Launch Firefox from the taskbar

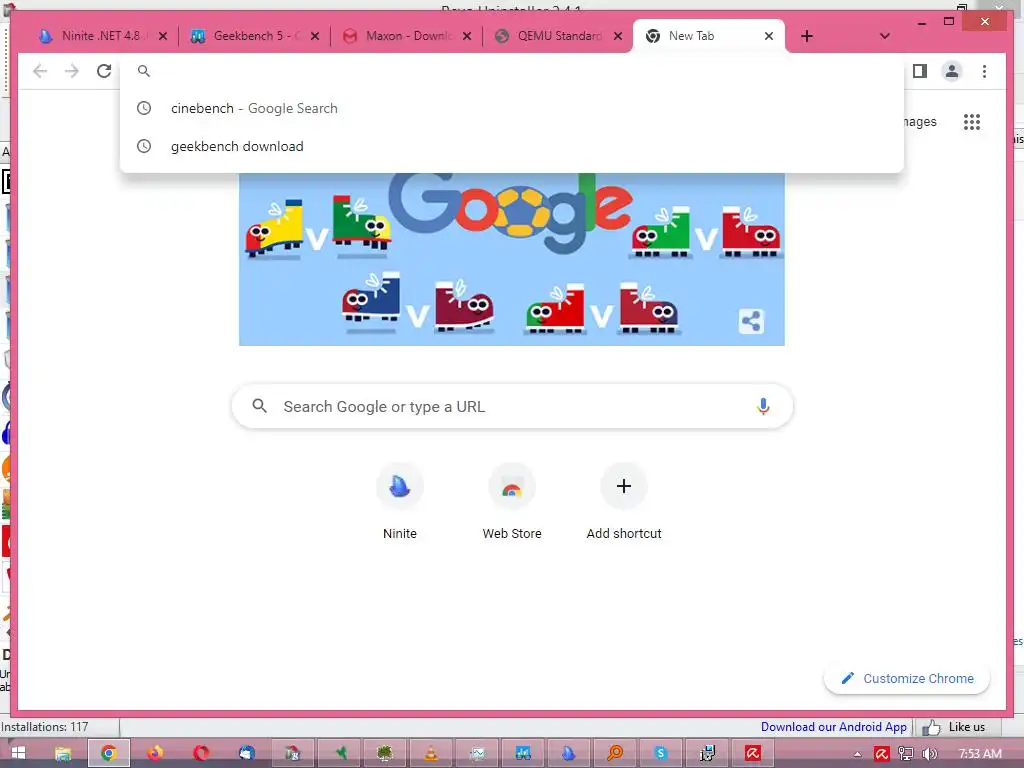coord(155,754)
